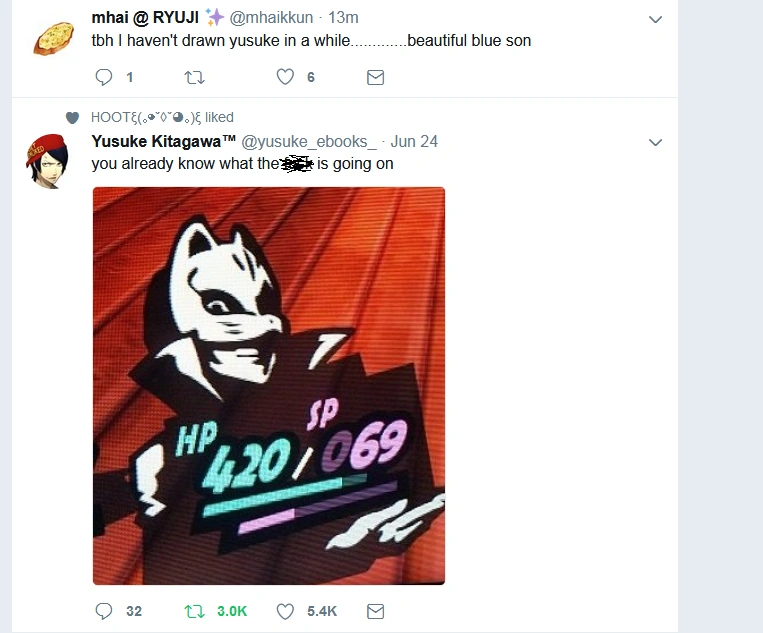Viewport: 763px width, 633px height.
Task: Open the HOOT liked activity label
Action: pos(162,117)
